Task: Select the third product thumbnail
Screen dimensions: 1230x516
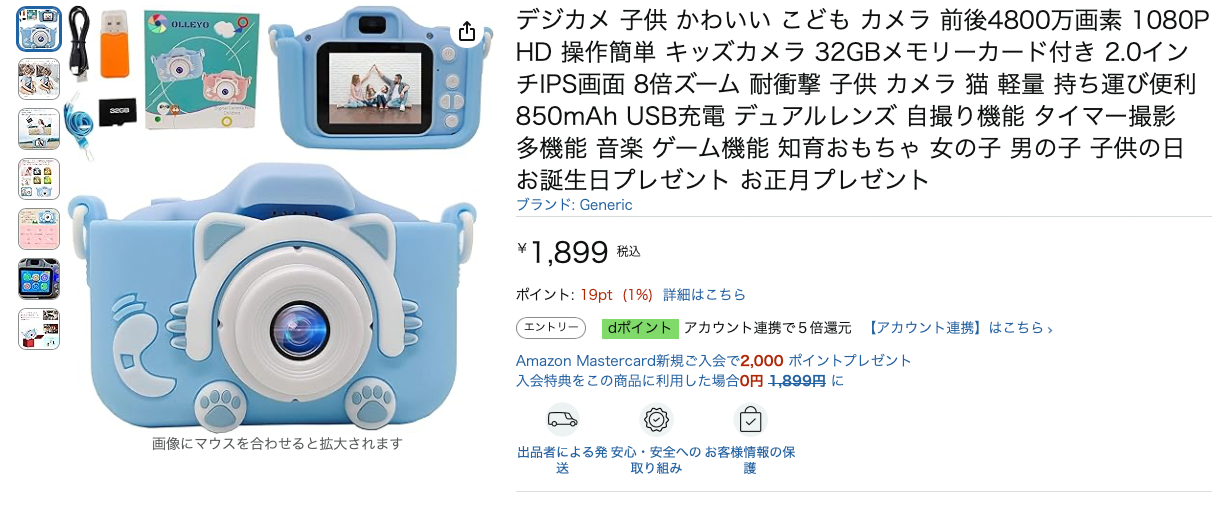Action: (x=39, y=129)
